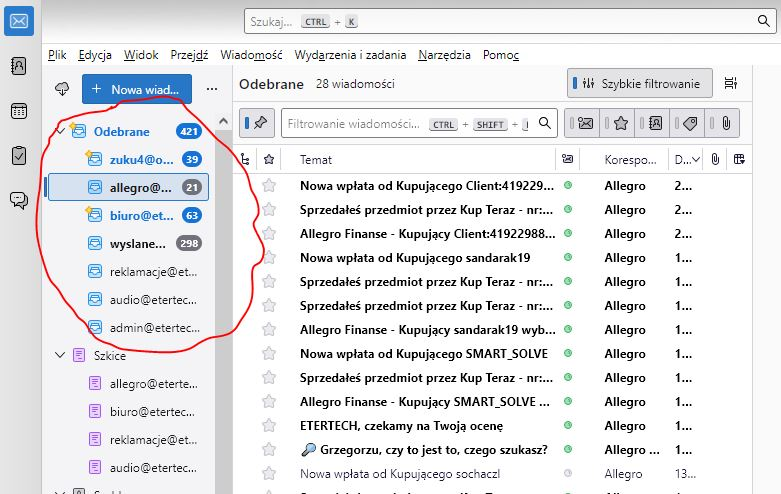
Task: Open the Narzędzia menu
Action: tap(444, 55)
